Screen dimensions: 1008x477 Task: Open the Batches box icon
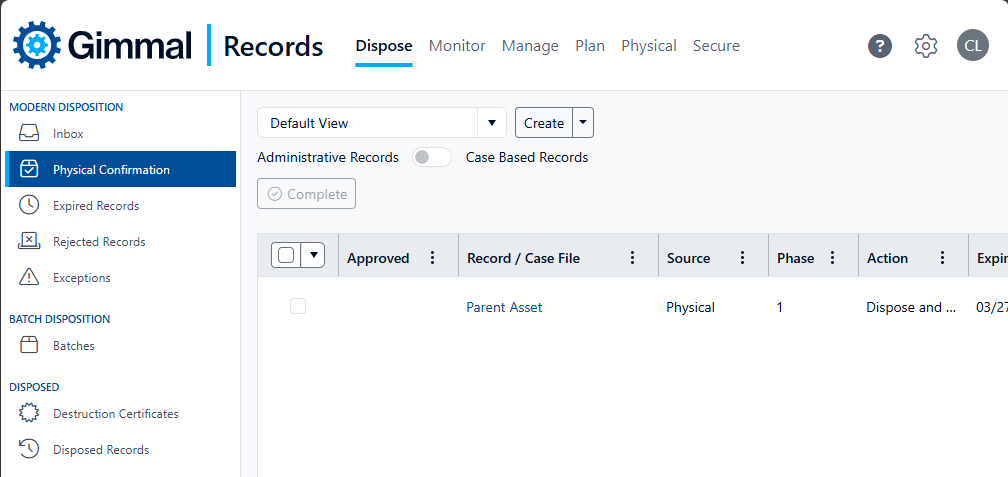pyautogui.click(x=29, y=345)
